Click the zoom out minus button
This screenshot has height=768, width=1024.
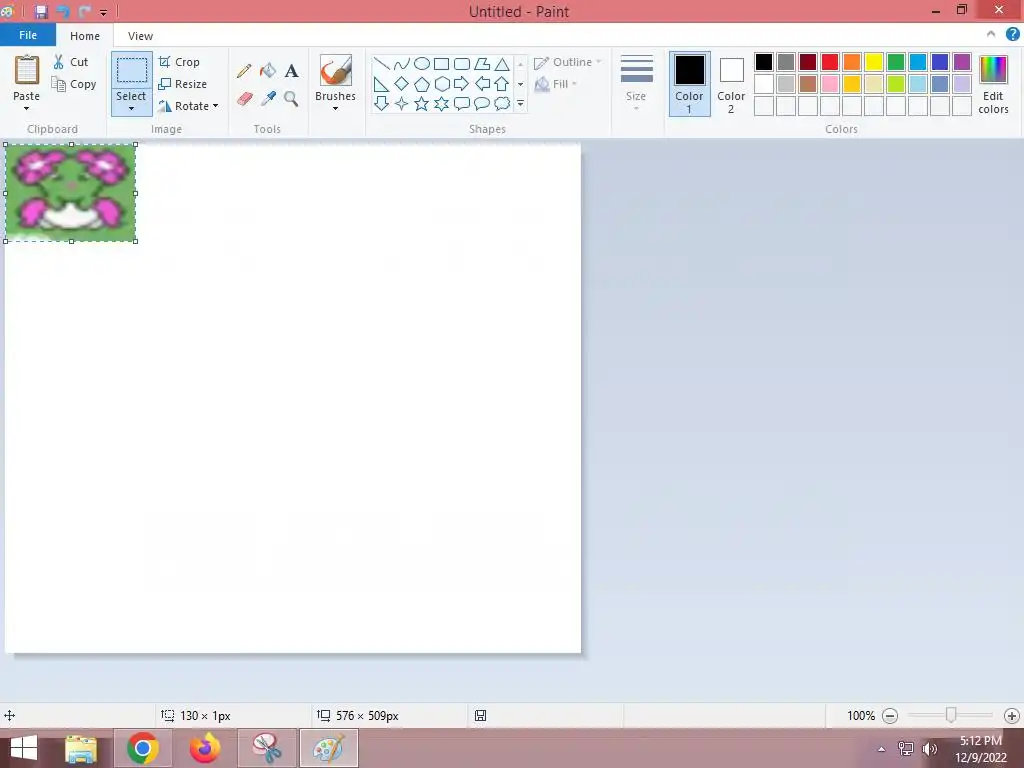[889, 716]
